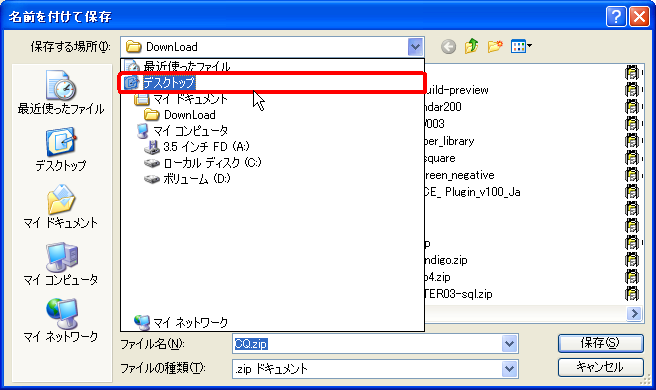The height and width of the screenshot is (390, 656).
Task: Select デスクトップ in the location dropdown list
Action: click(273, 82)
